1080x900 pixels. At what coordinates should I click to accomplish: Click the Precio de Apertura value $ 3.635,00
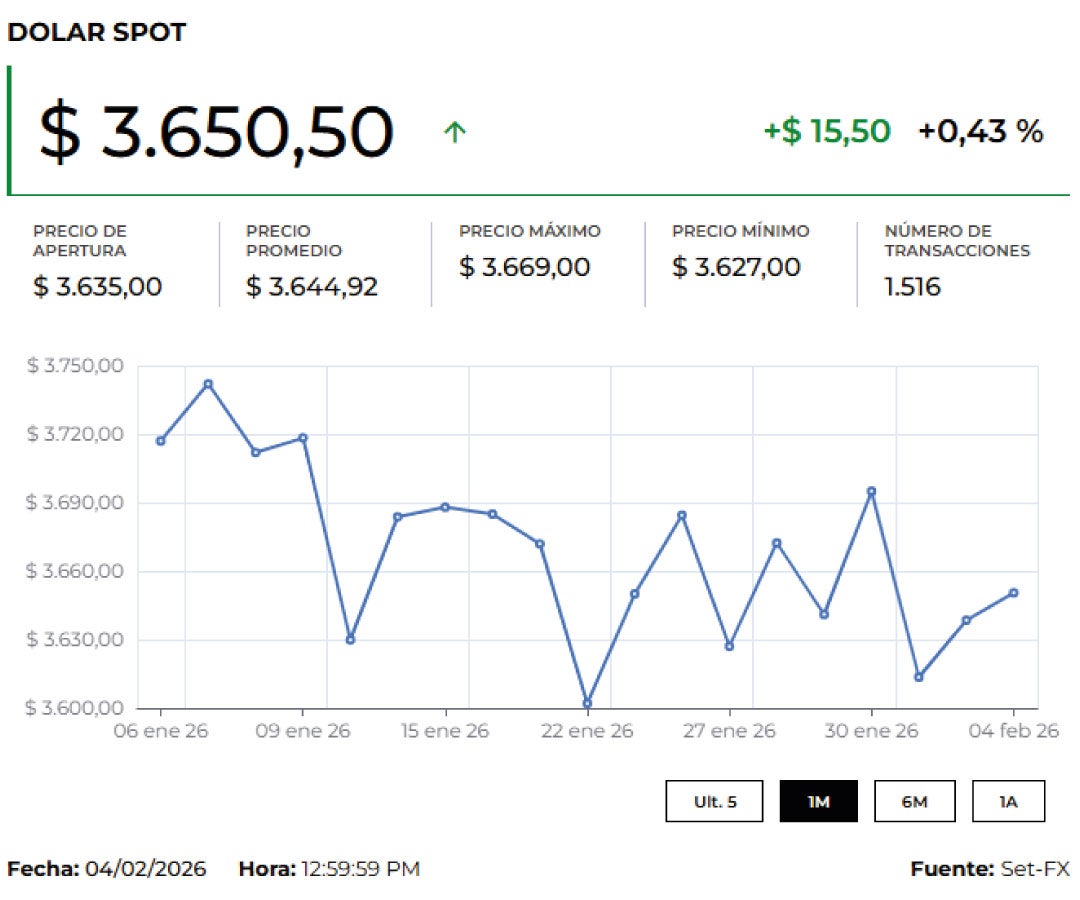click(97, 287)
